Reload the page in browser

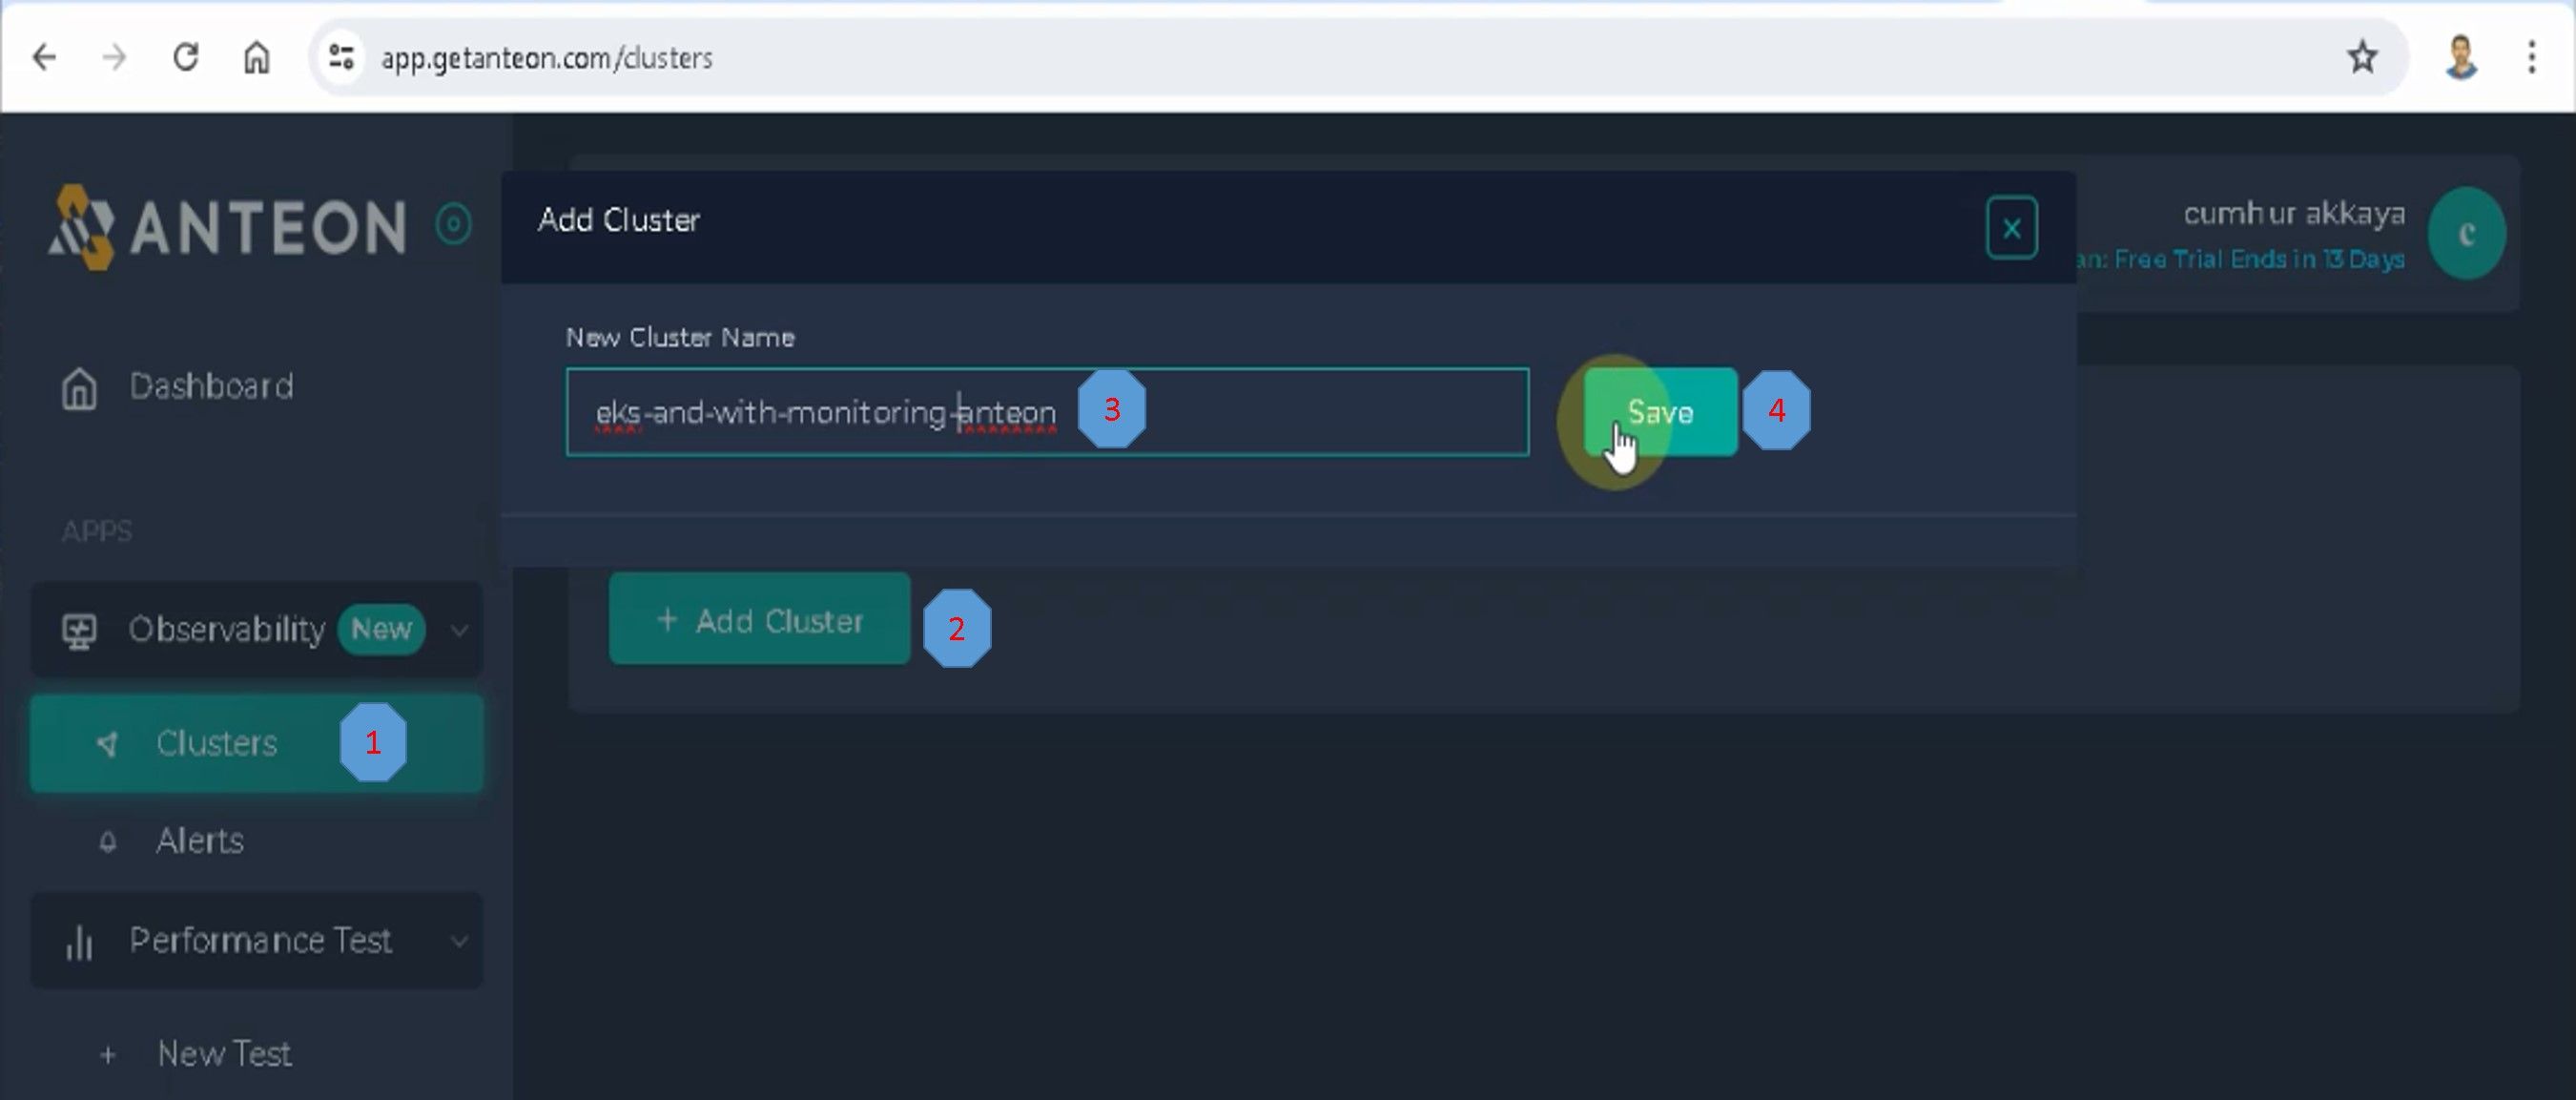coord(186,57)
